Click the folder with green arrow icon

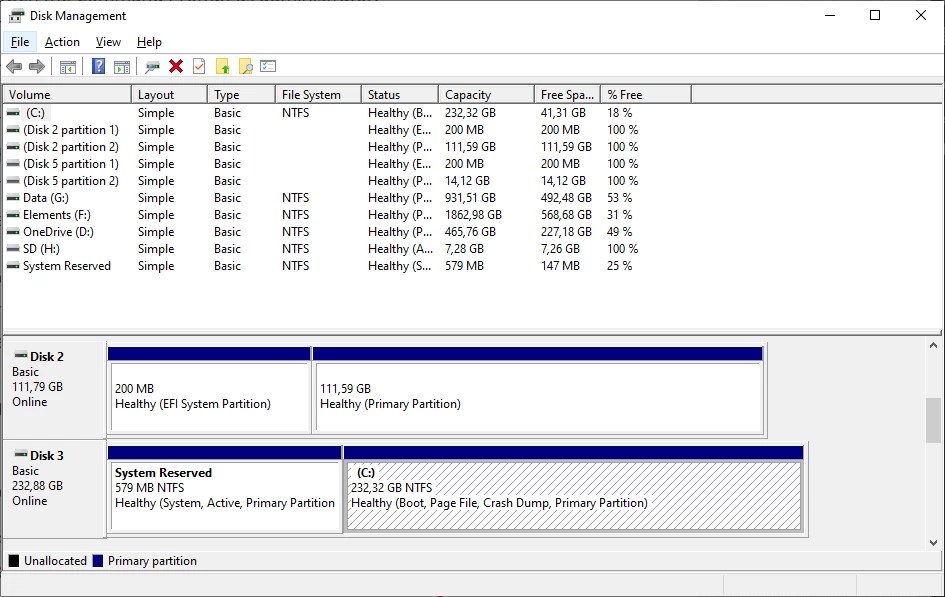click(x=222, y=66)
